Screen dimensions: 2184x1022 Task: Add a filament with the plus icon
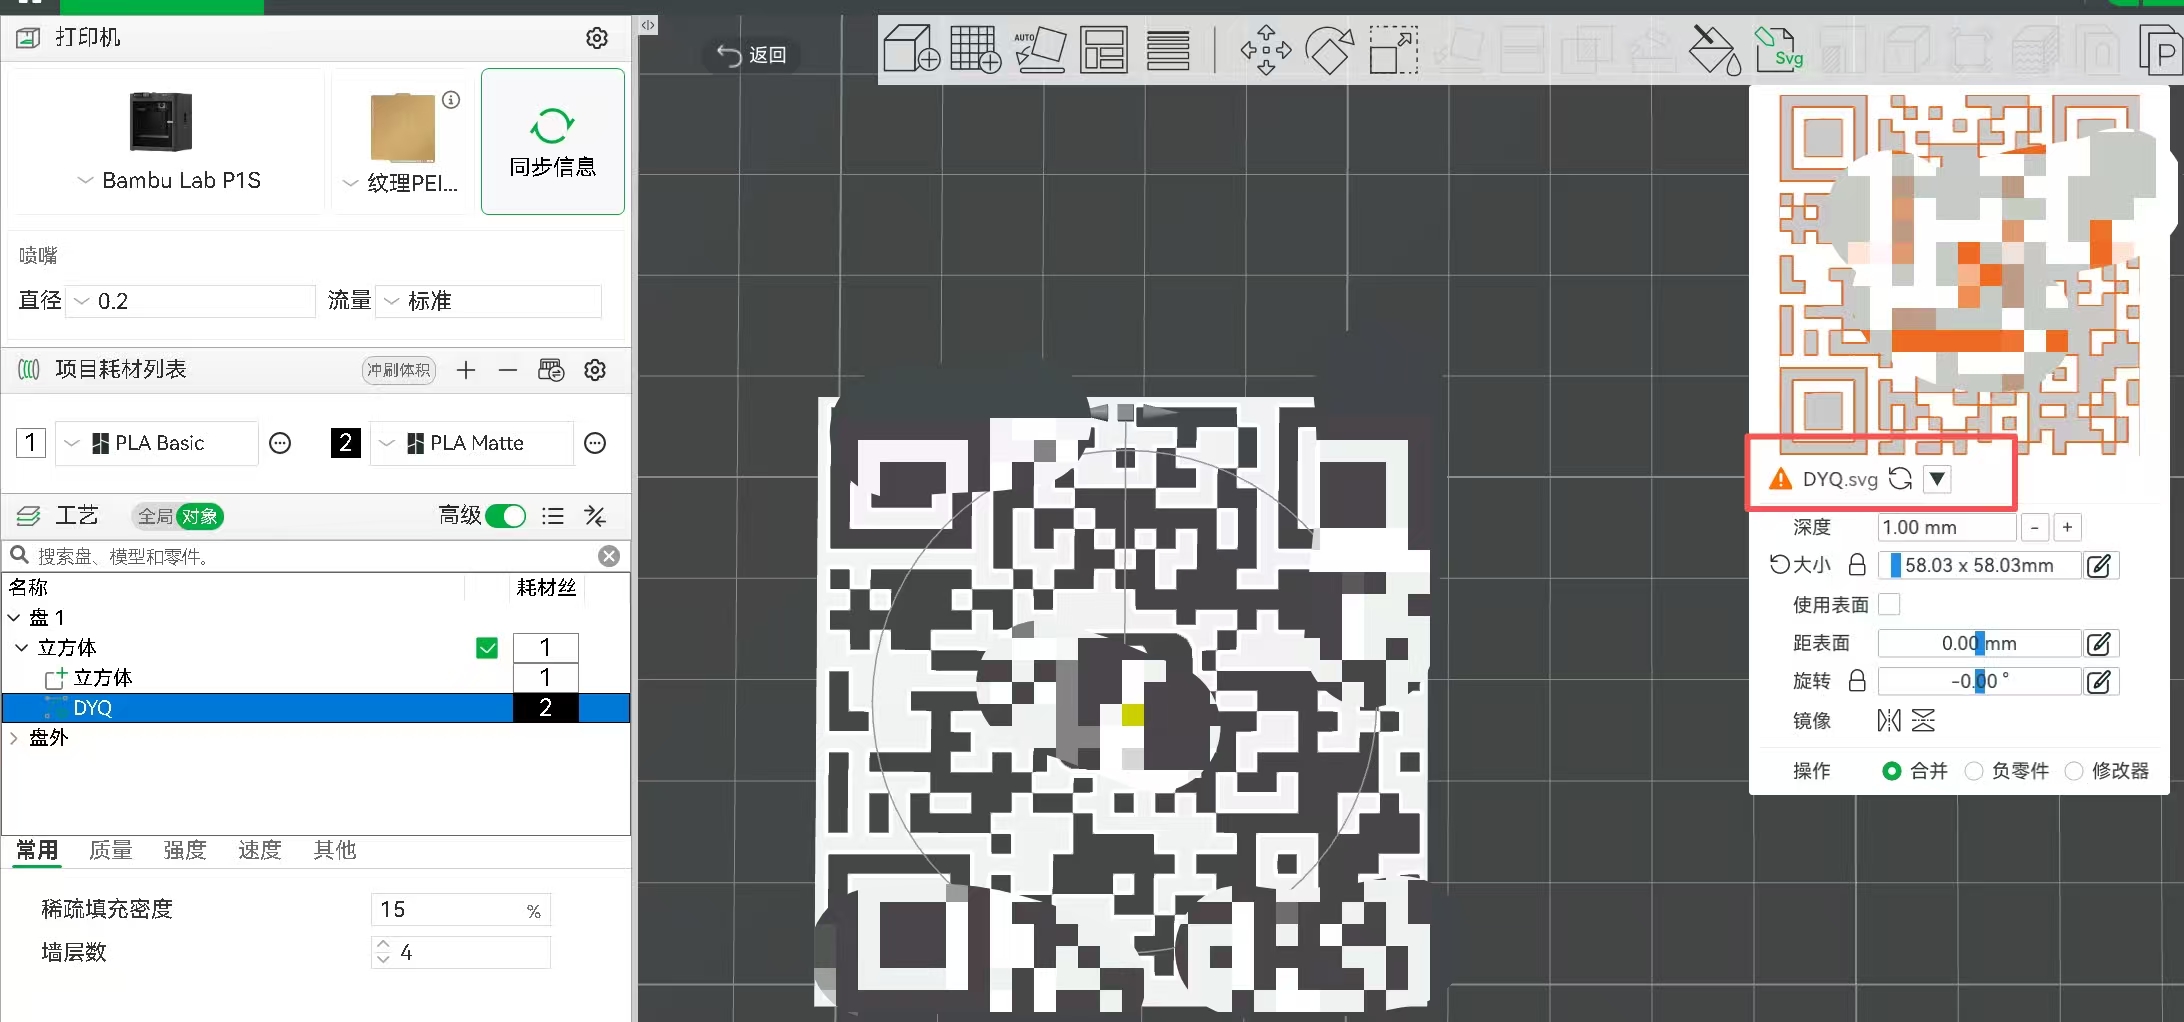(x=466, y=370)
